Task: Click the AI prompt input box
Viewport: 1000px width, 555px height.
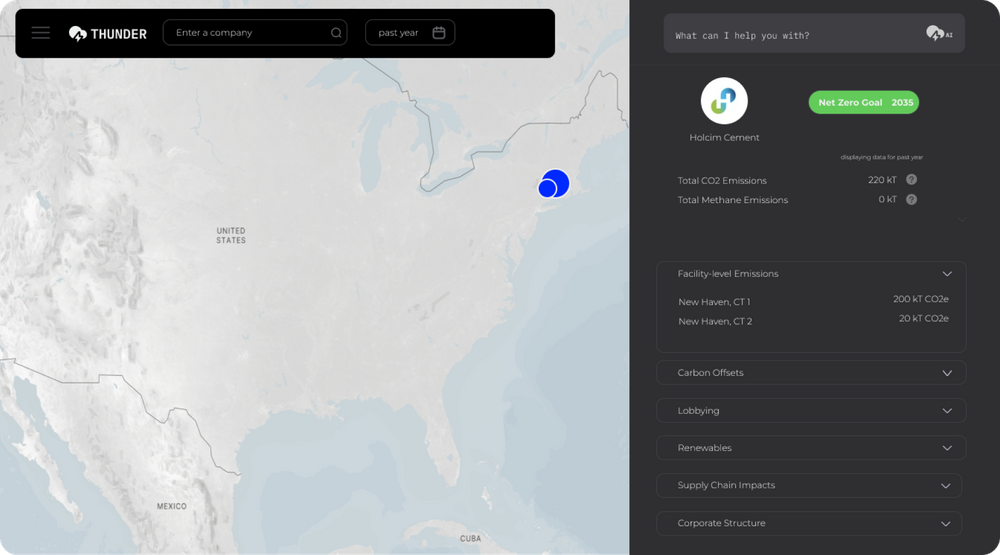Action: 795,35
